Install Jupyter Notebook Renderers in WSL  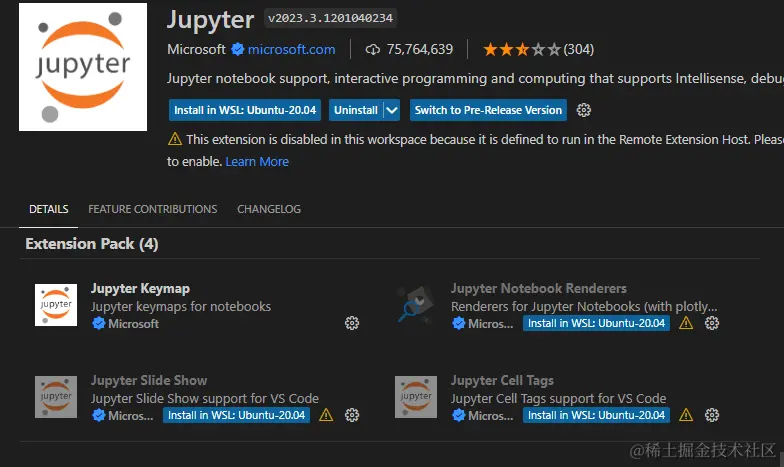pos(596,323)
